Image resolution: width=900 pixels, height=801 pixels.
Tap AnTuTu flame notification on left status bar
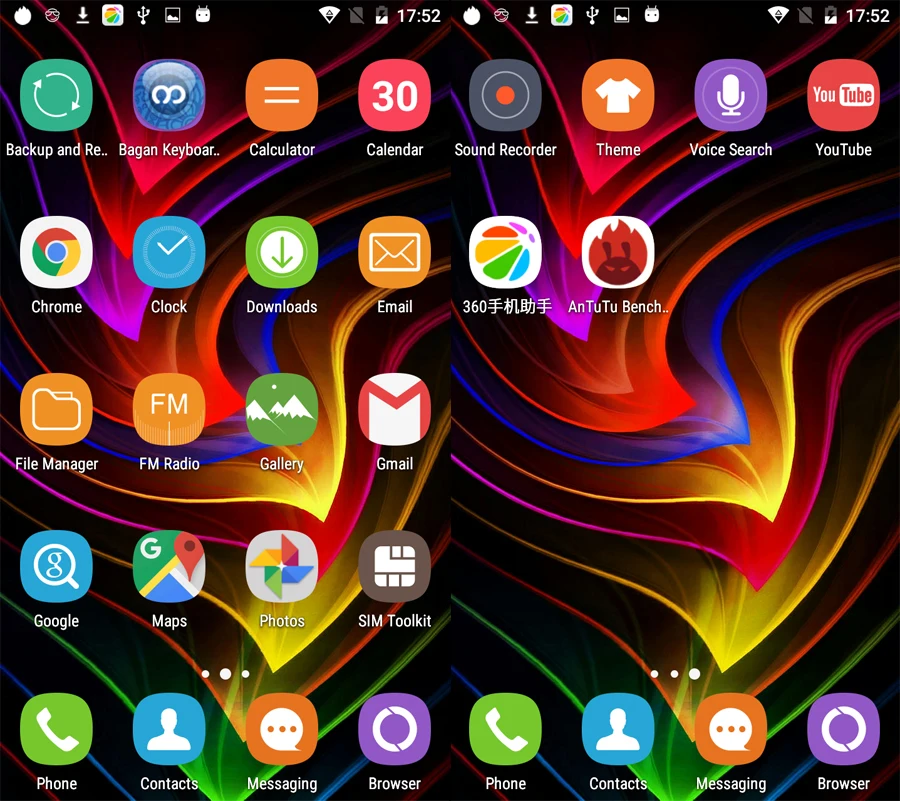coord(23,15)
